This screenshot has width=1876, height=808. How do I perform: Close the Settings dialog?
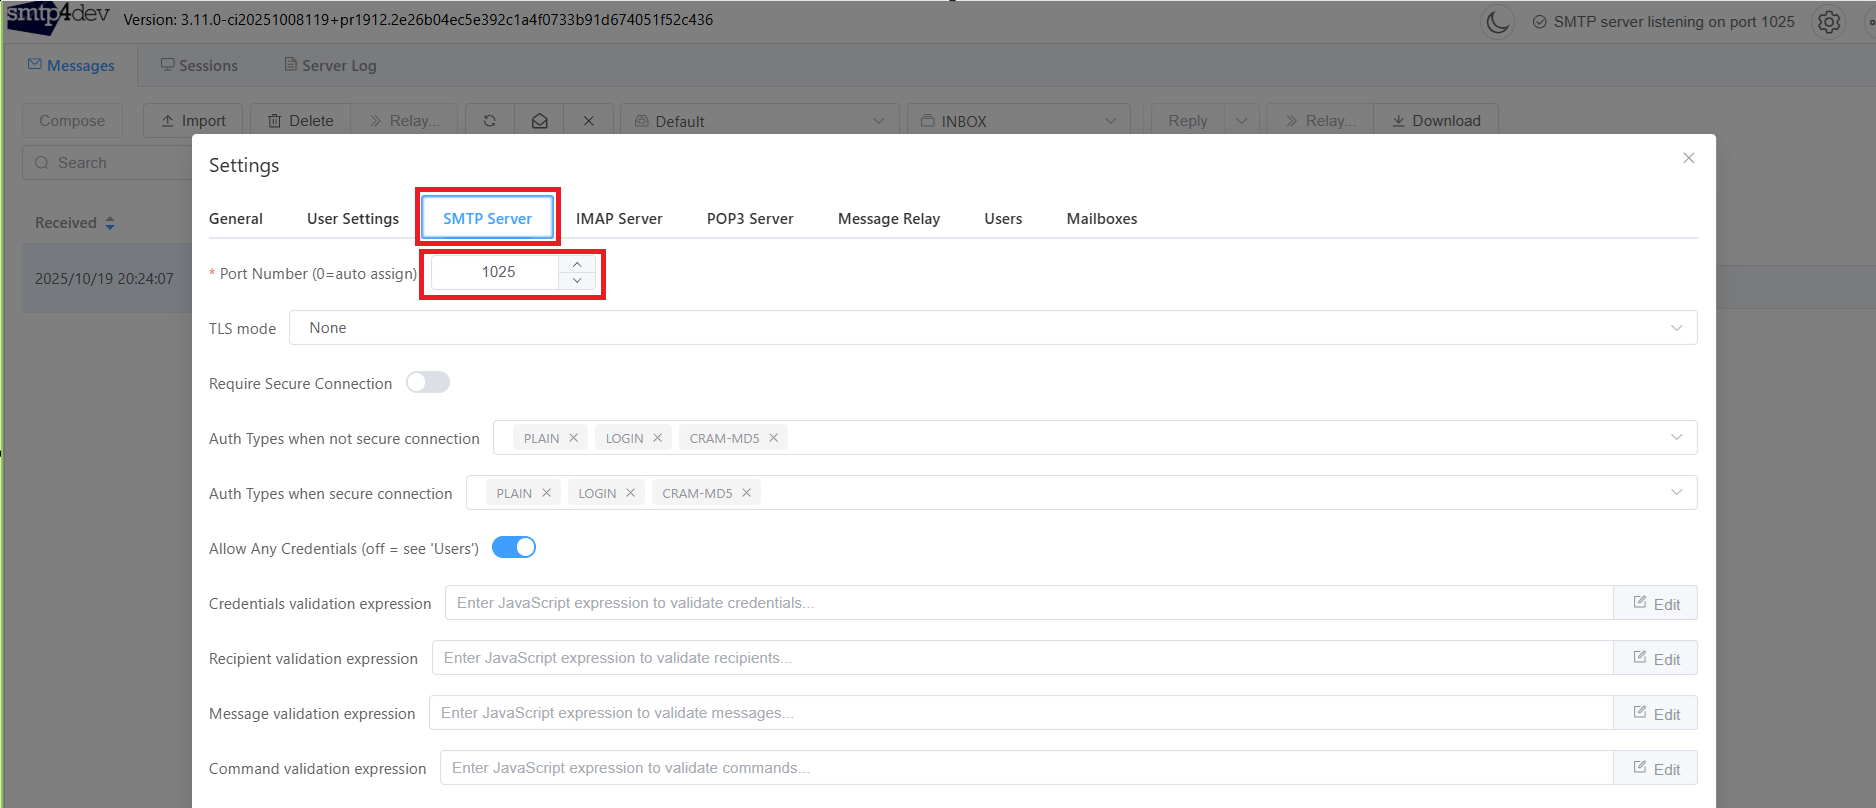1689,158
